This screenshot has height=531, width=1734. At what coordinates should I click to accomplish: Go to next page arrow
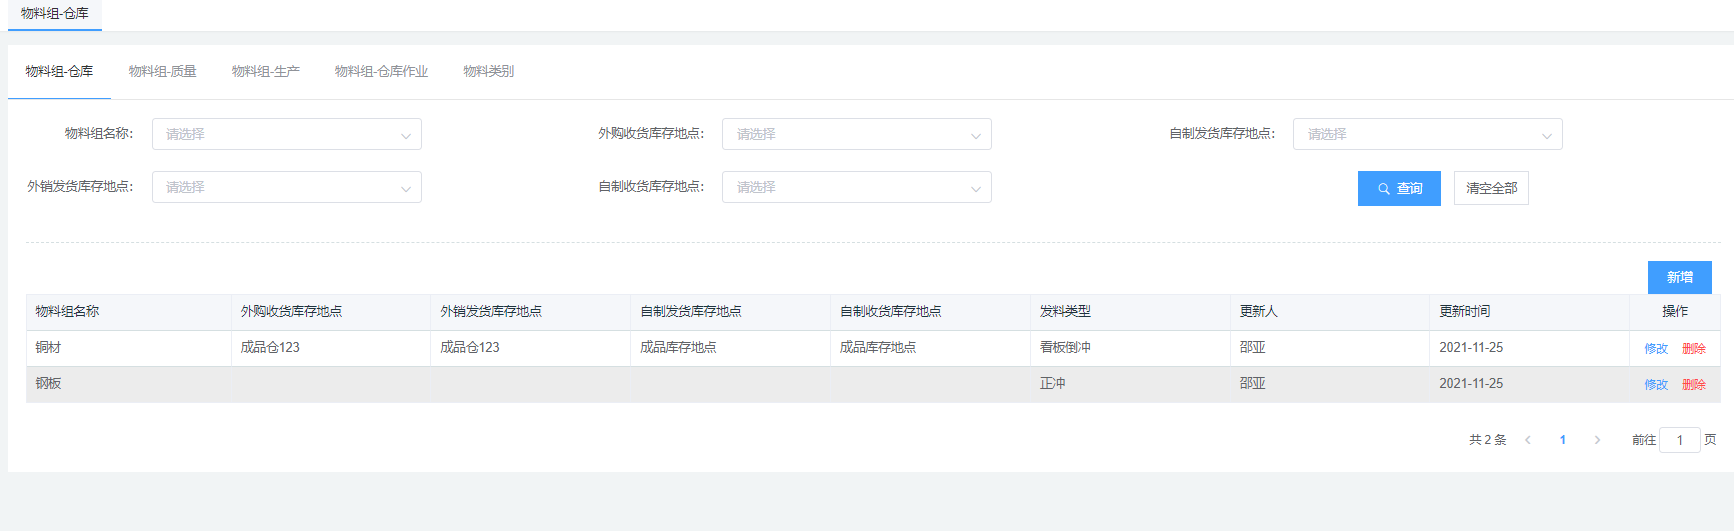coord(1597,440)
